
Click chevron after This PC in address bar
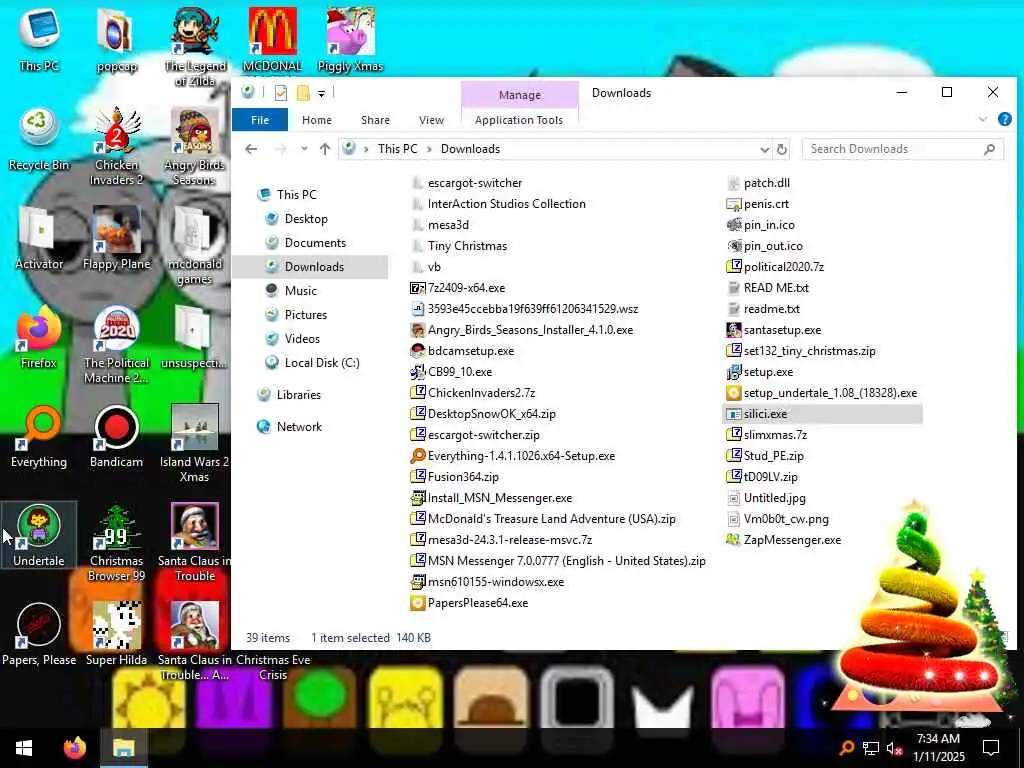(x=429, y=149)
